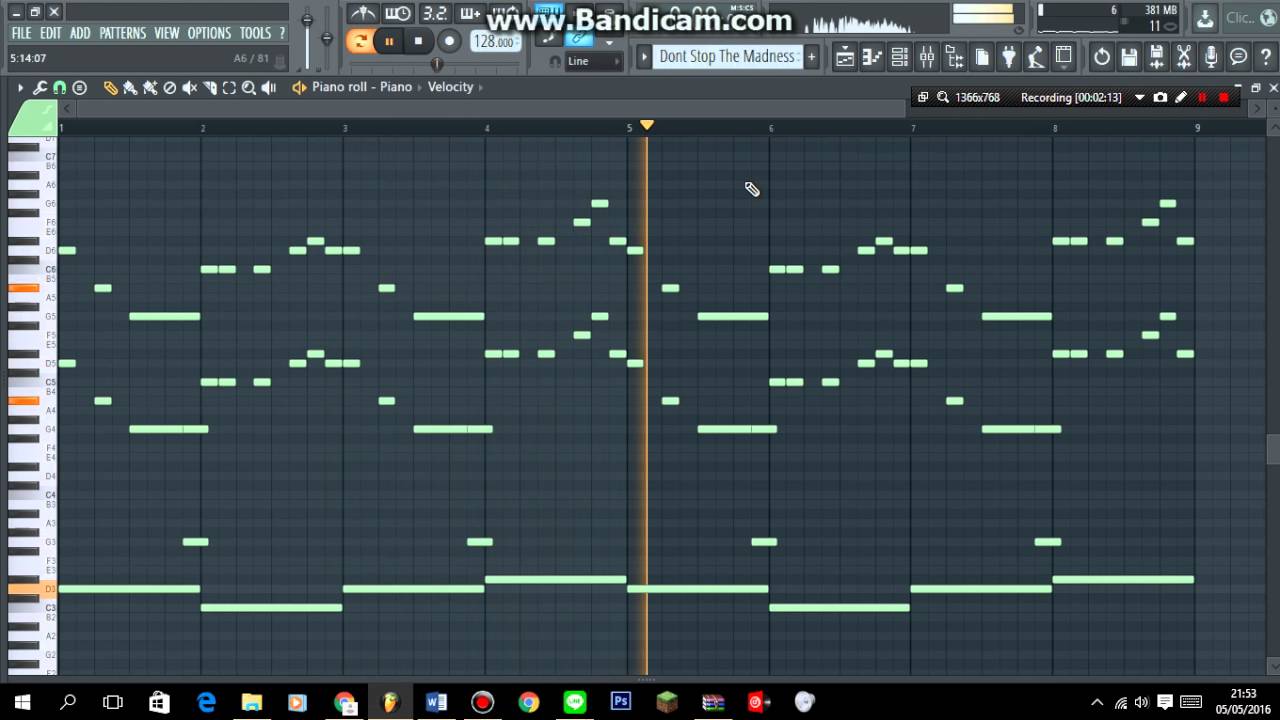
Task: Open pattern selector Dont Stop The Madness
Action: tap(727, 56)
